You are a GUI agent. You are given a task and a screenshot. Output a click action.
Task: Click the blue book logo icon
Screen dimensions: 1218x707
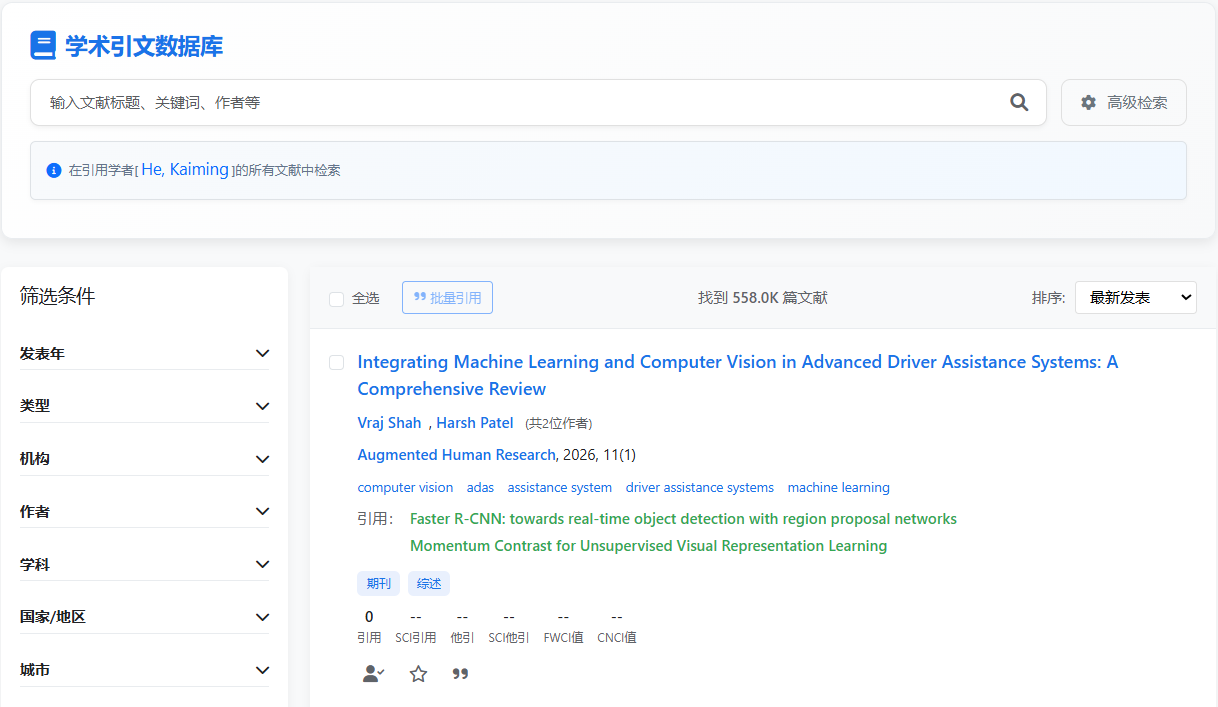pos(43,46)
